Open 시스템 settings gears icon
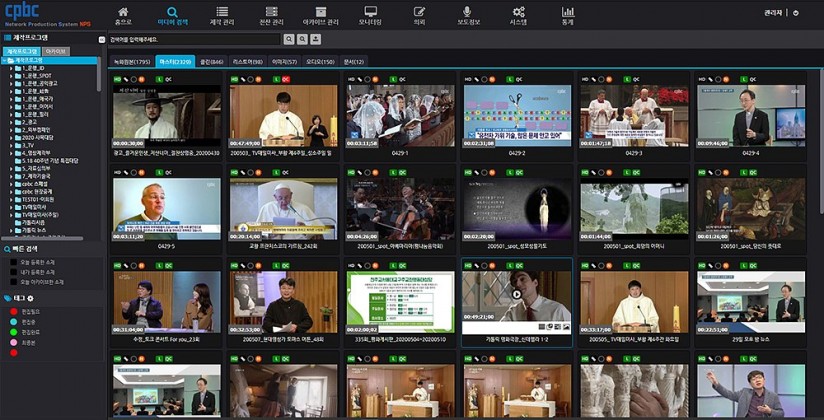The width and height of the screenshot is (824, 420). tap(518, 15)
